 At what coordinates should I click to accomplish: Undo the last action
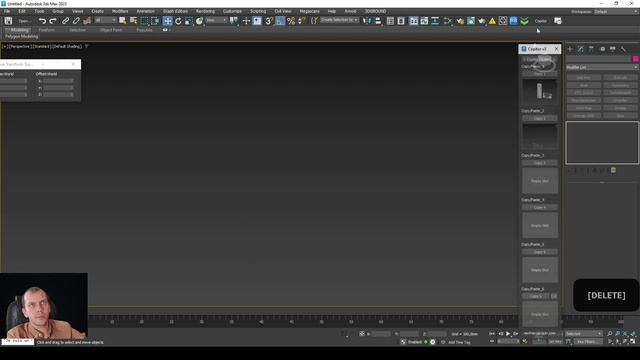pyautogui.click(x=42, y=21)
